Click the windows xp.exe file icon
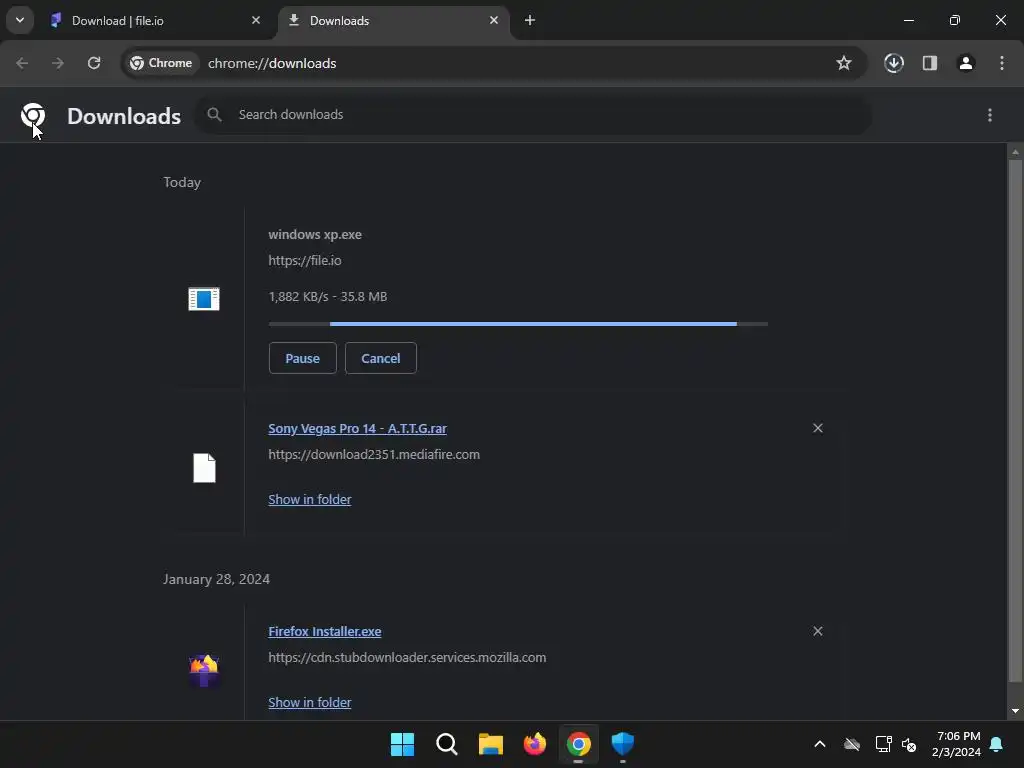Screen dimensions: 1024x768 (204, 299)
